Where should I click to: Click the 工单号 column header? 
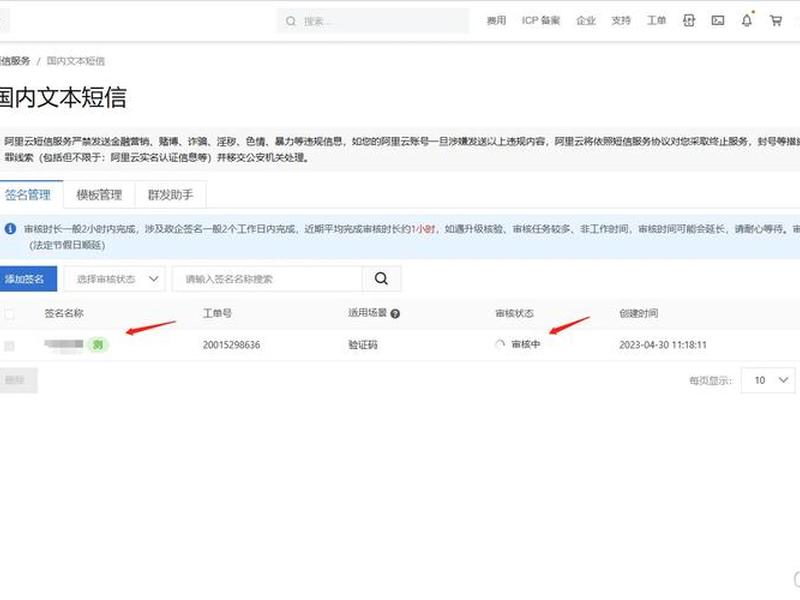[217, 313]
